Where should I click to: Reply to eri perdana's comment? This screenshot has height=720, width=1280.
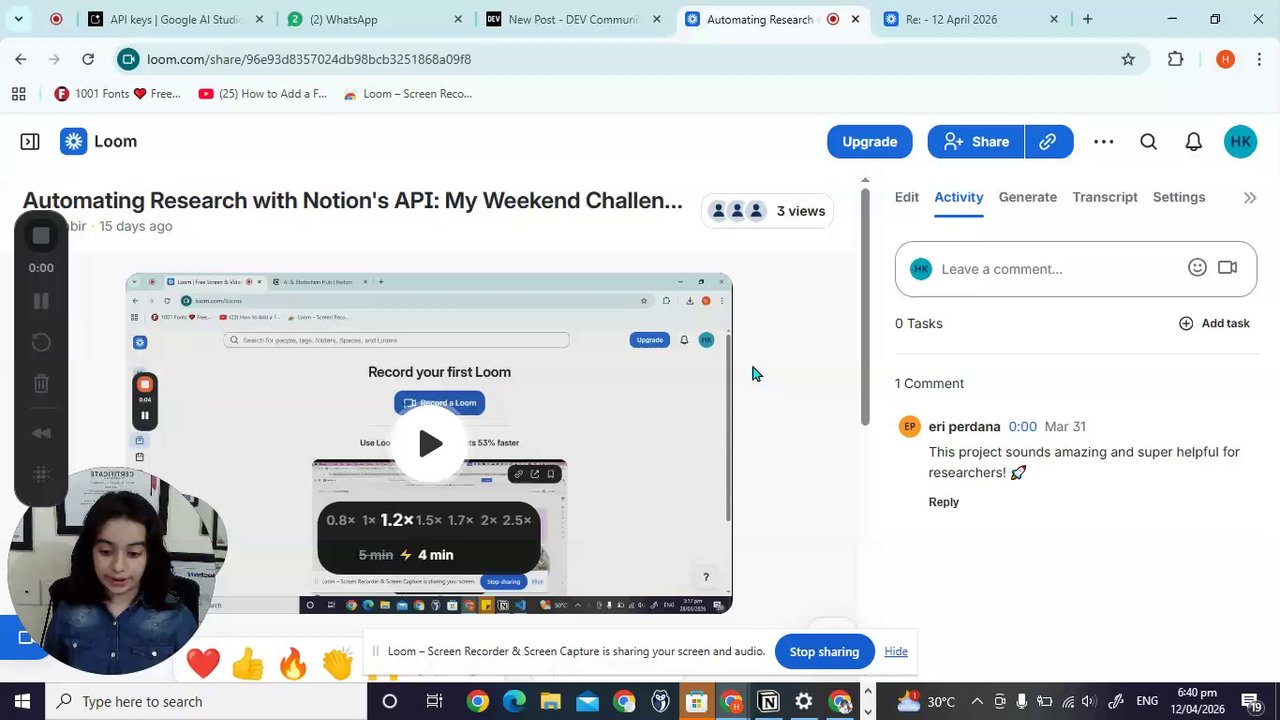[943, 502]
